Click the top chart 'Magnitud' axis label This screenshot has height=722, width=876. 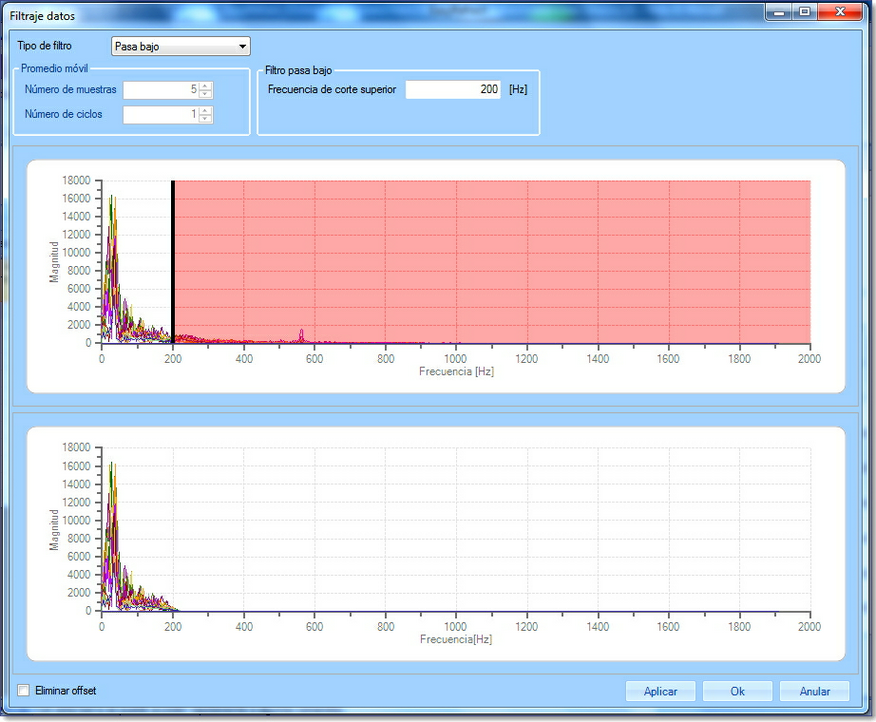(x=54, y=262)
